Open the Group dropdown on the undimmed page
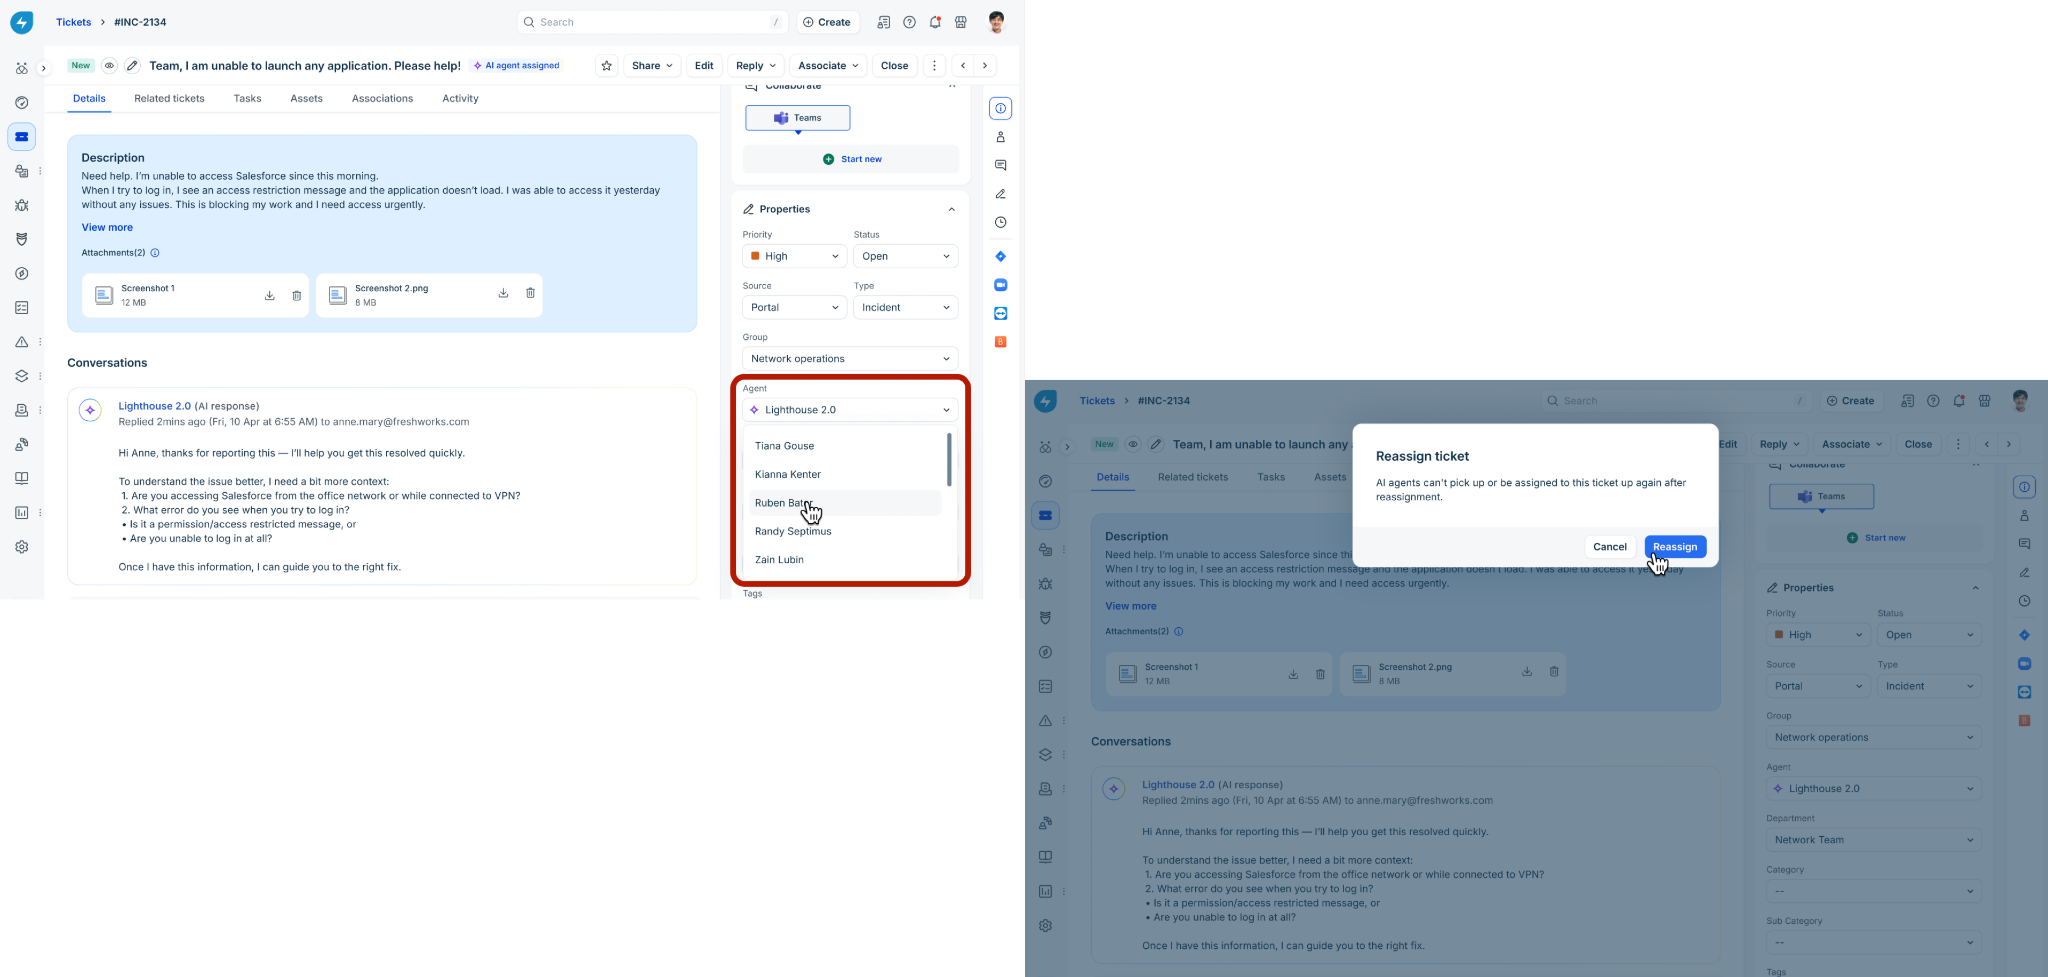Screen dimensions: 2048x977 coord(850,359)
